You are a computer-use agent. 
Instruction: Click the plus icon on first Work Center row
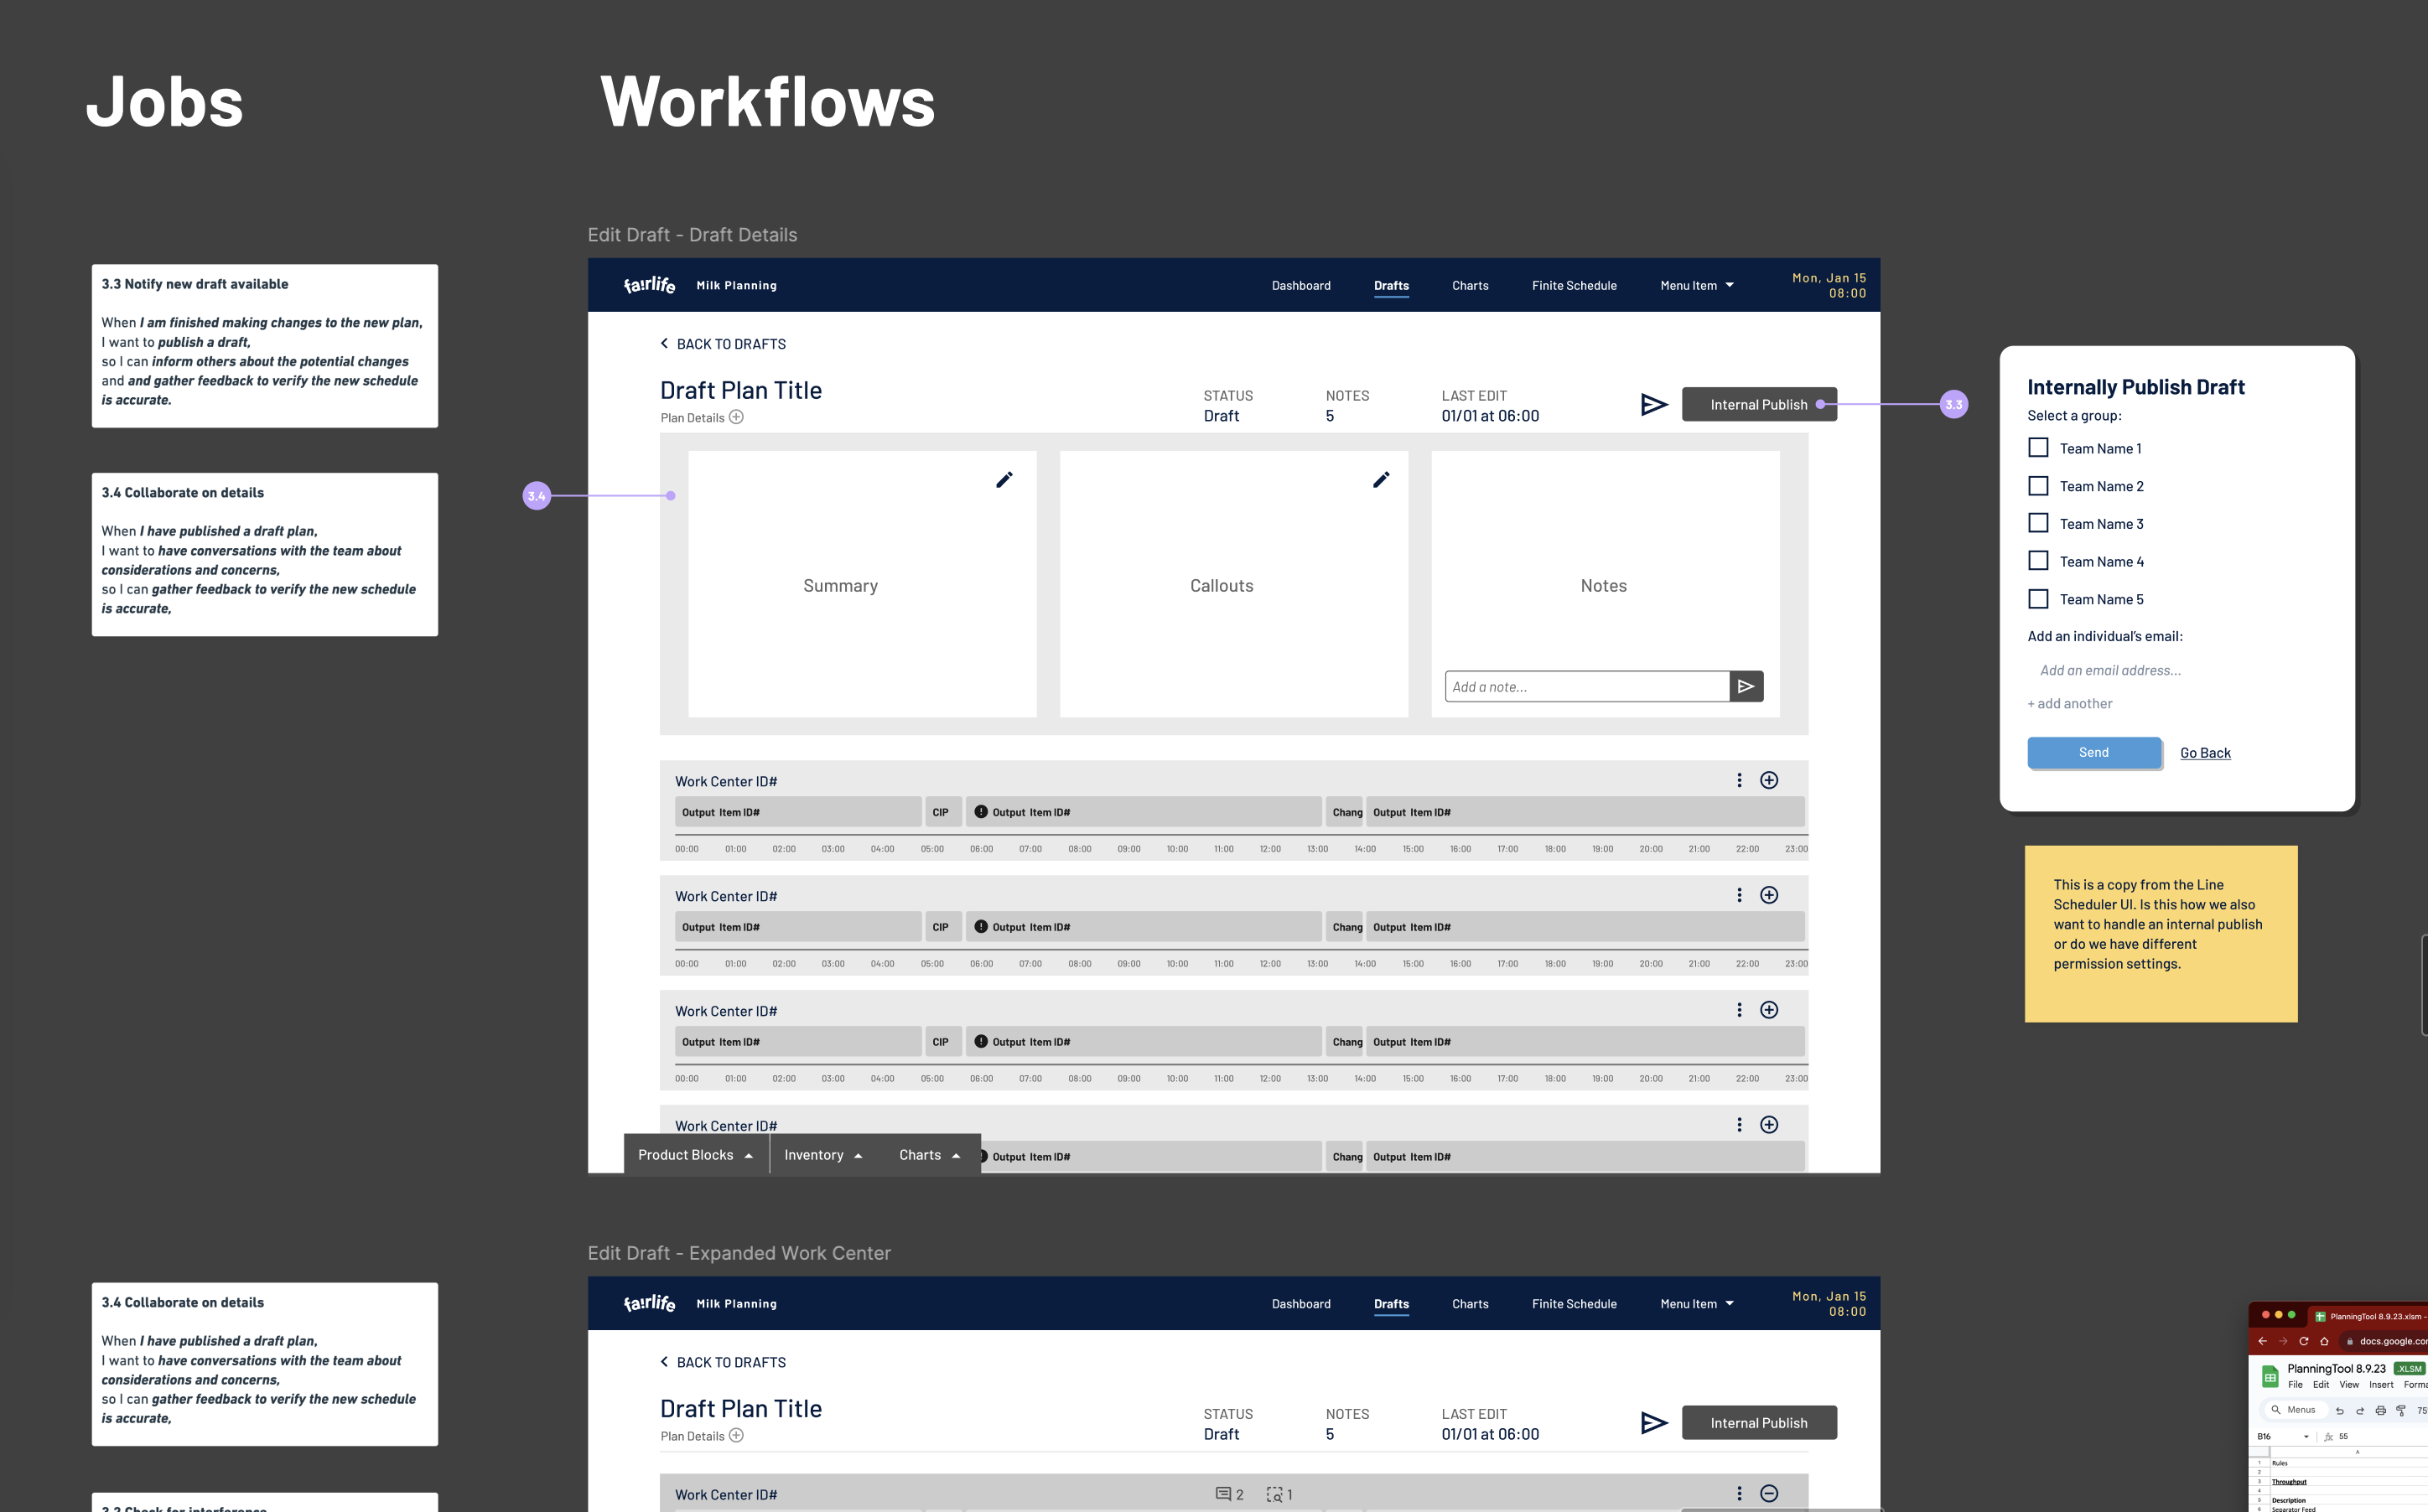pos(1769,780)
